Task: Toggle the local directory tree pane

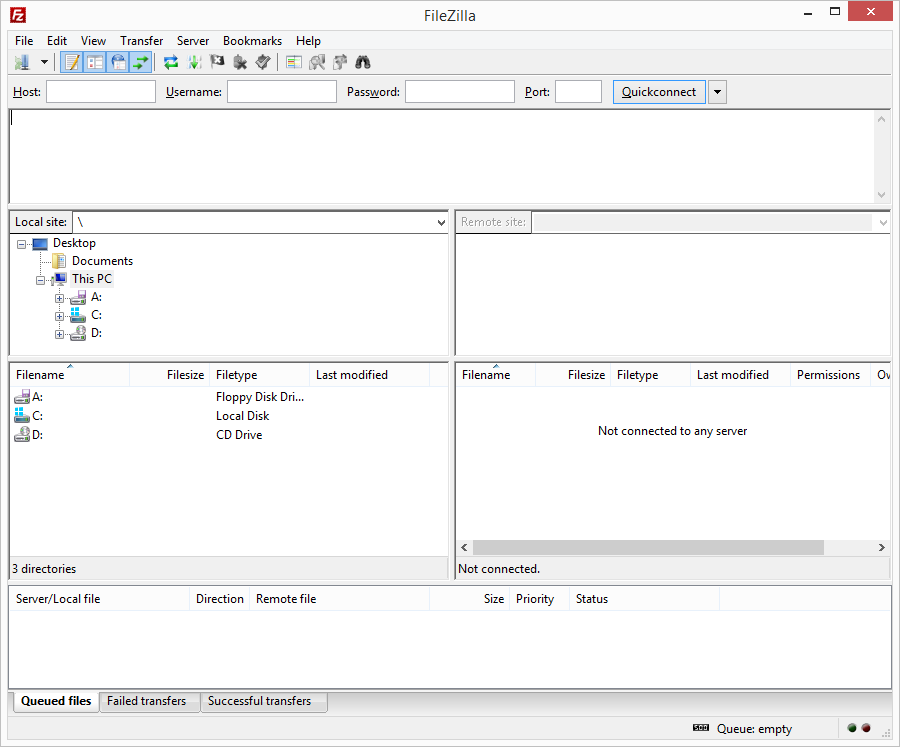Action: pos(95,62)
